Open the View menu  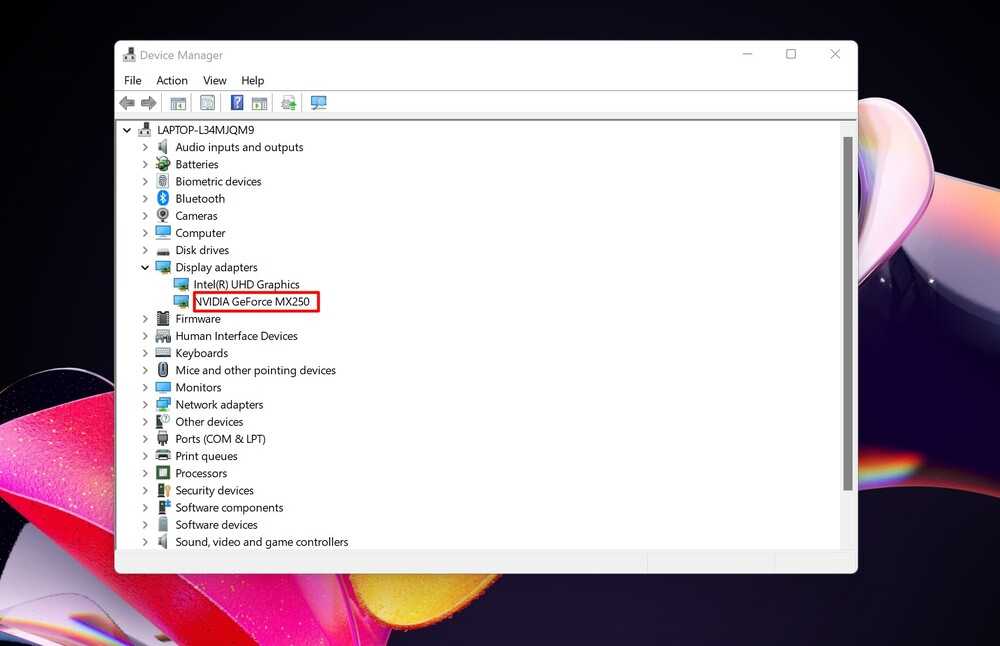click(215, 80)
